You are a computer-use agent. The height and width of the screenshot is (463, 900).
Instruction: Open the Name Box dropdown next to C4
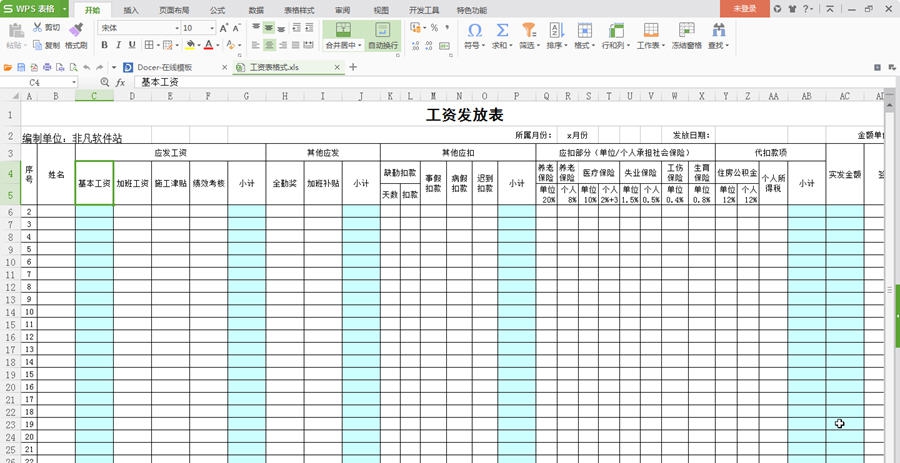click(x=74, y=83)
